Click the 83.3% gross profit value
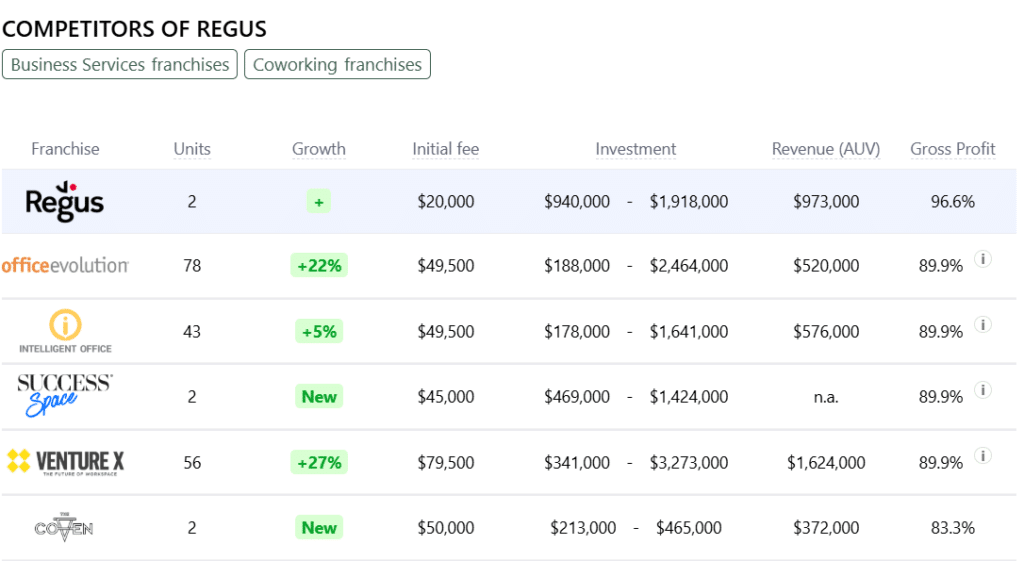 (953, 527)
